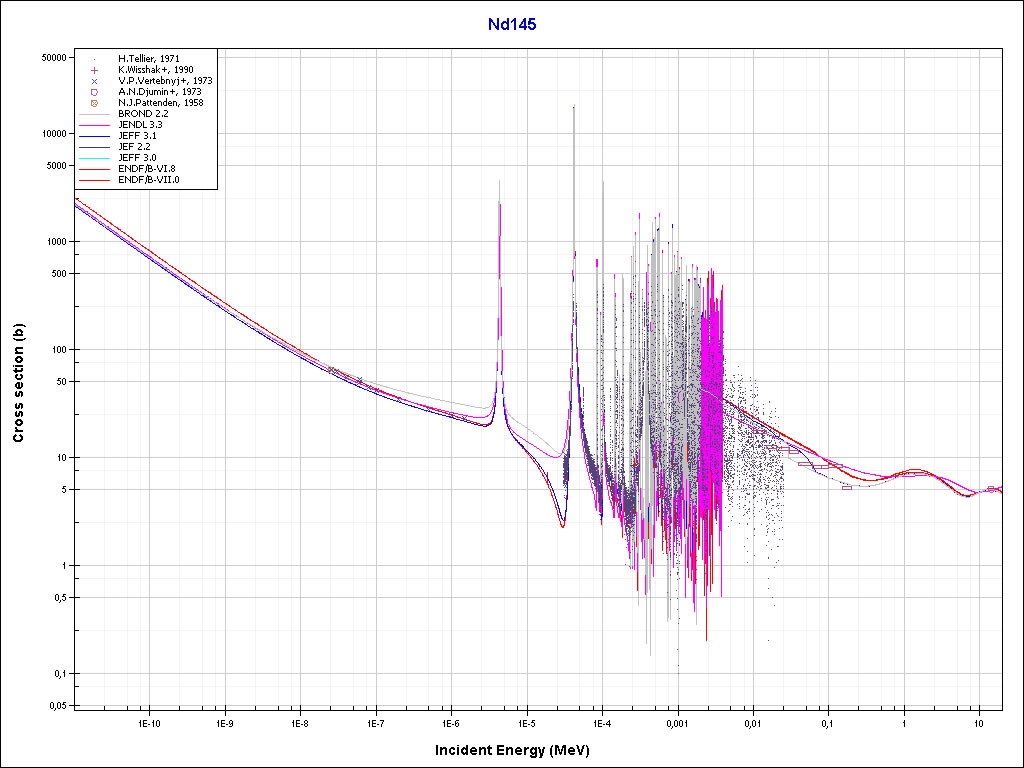This screenshot has height=768, width=1024.
Task: Select the BROND 2.2 legend line sample
Action: tap(94, 114)
